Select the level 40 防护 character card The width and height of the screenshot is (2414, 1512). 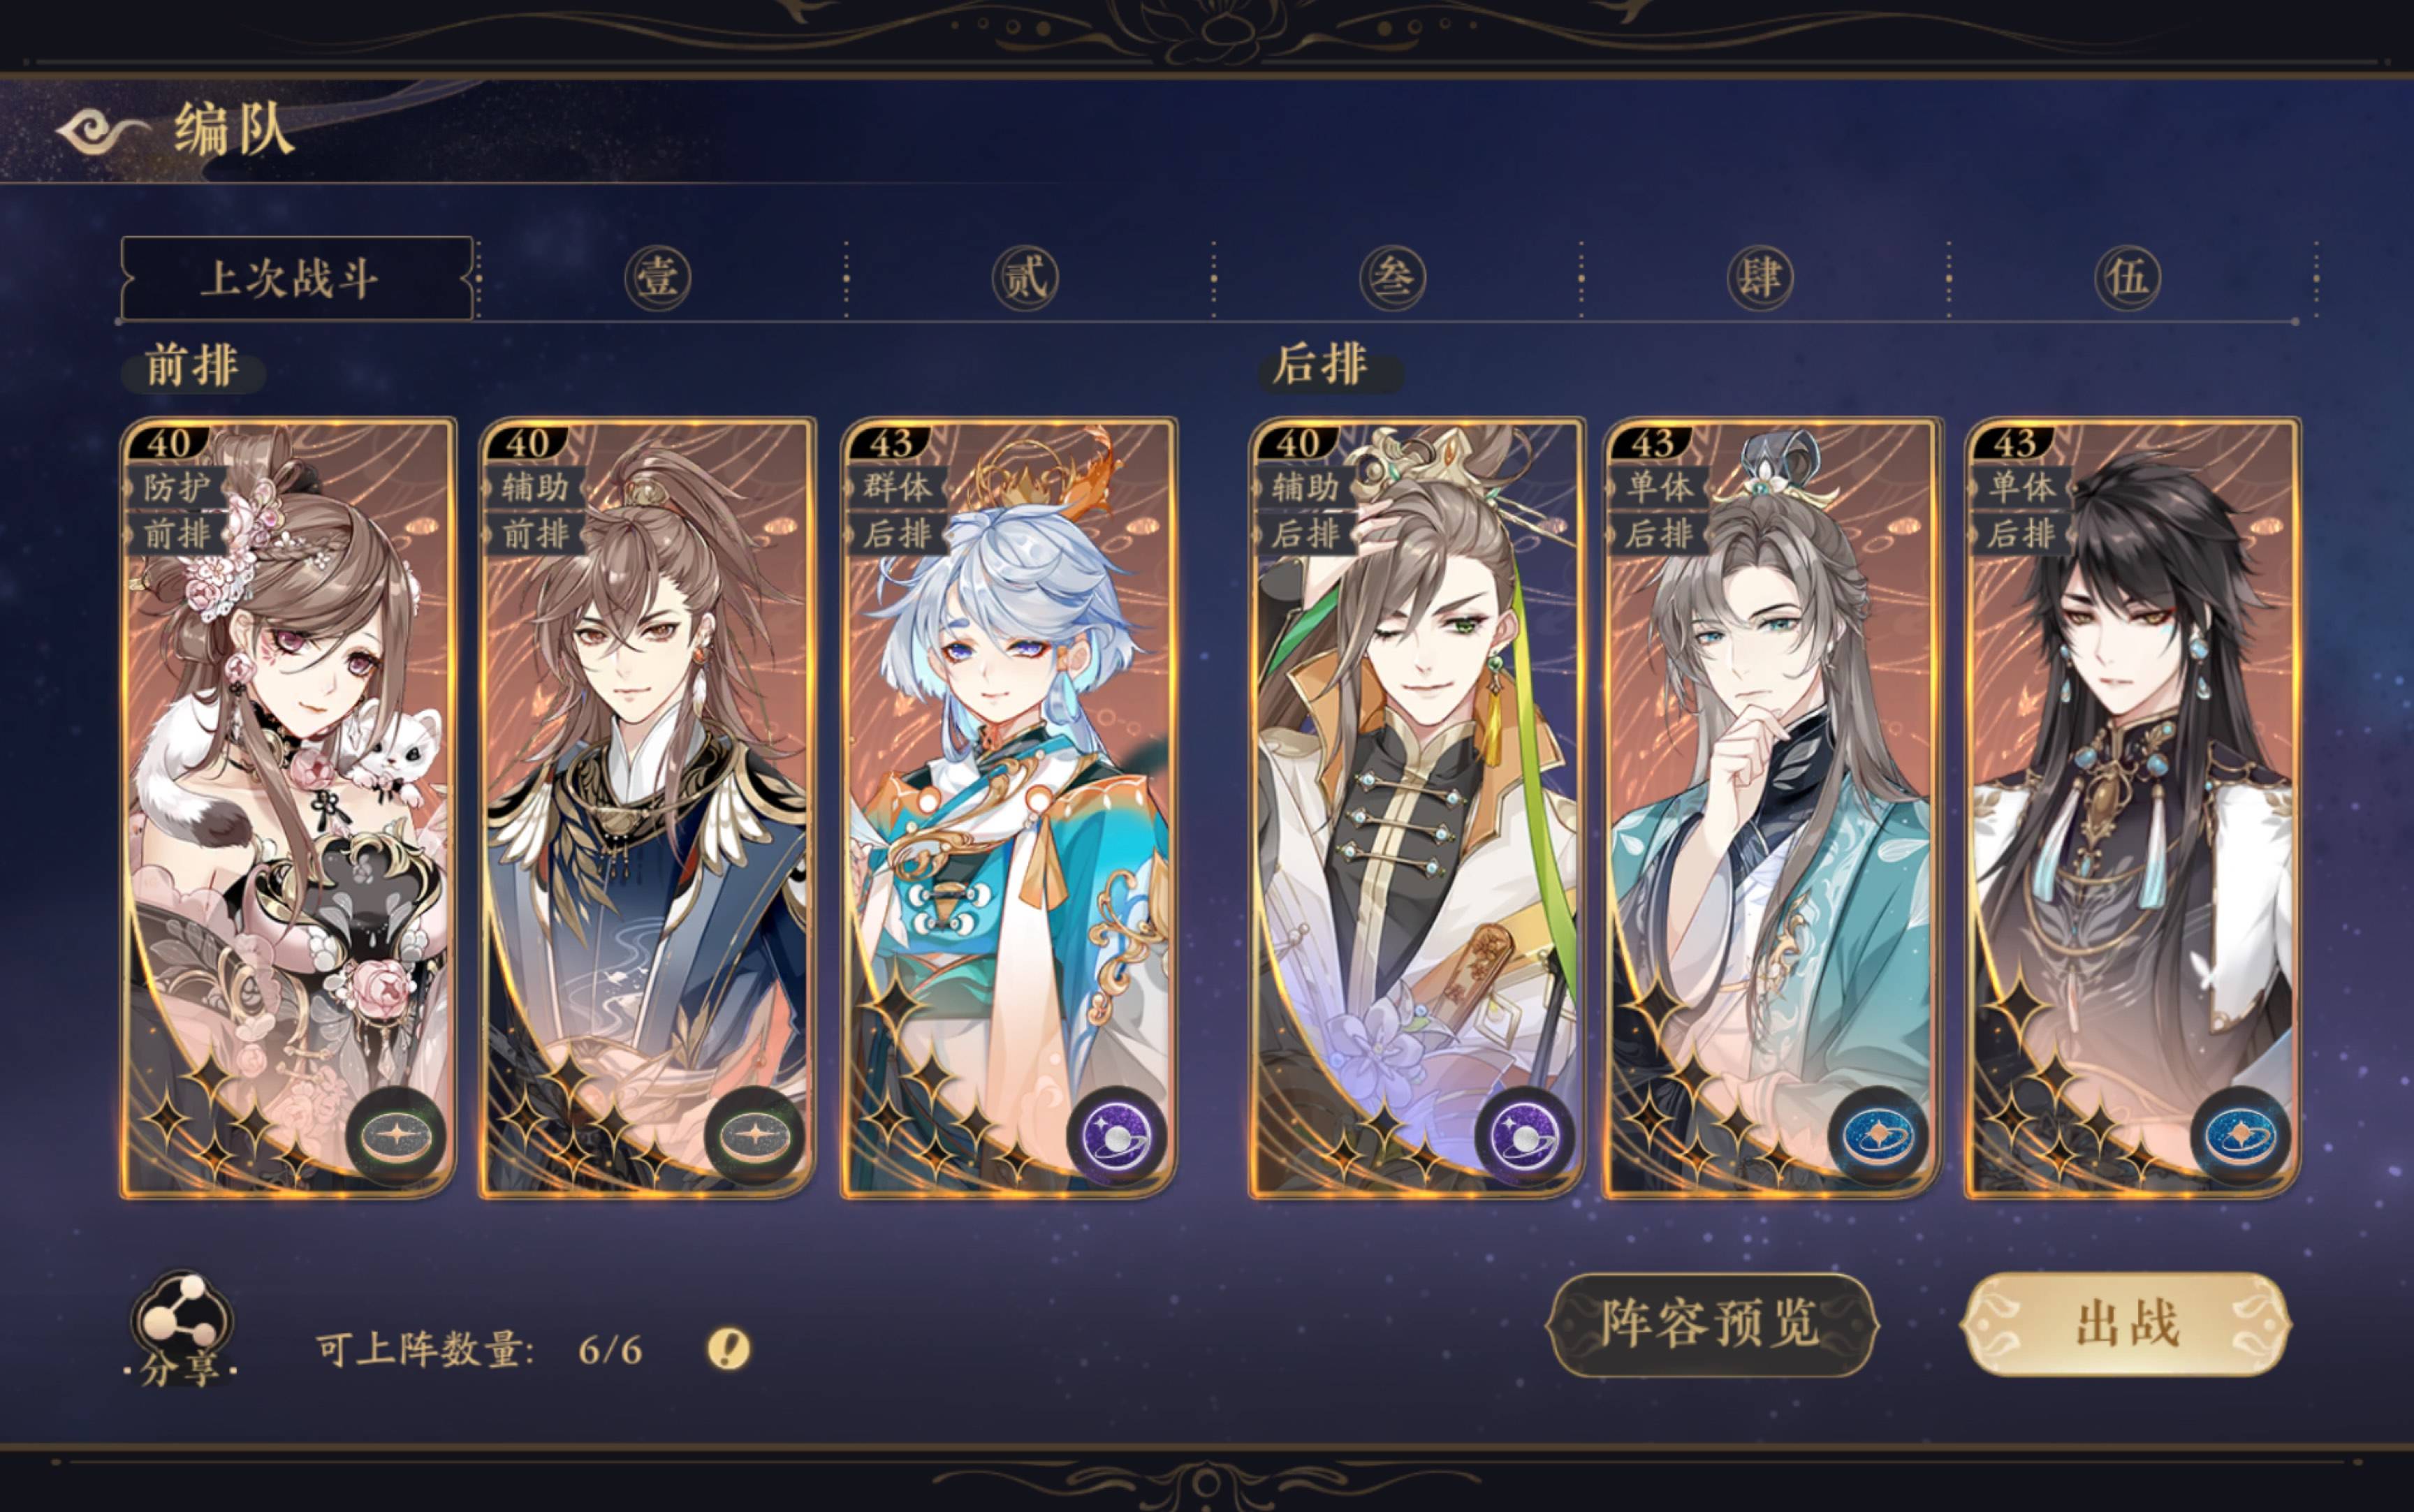pyautogui.click(x=288, y=807)
